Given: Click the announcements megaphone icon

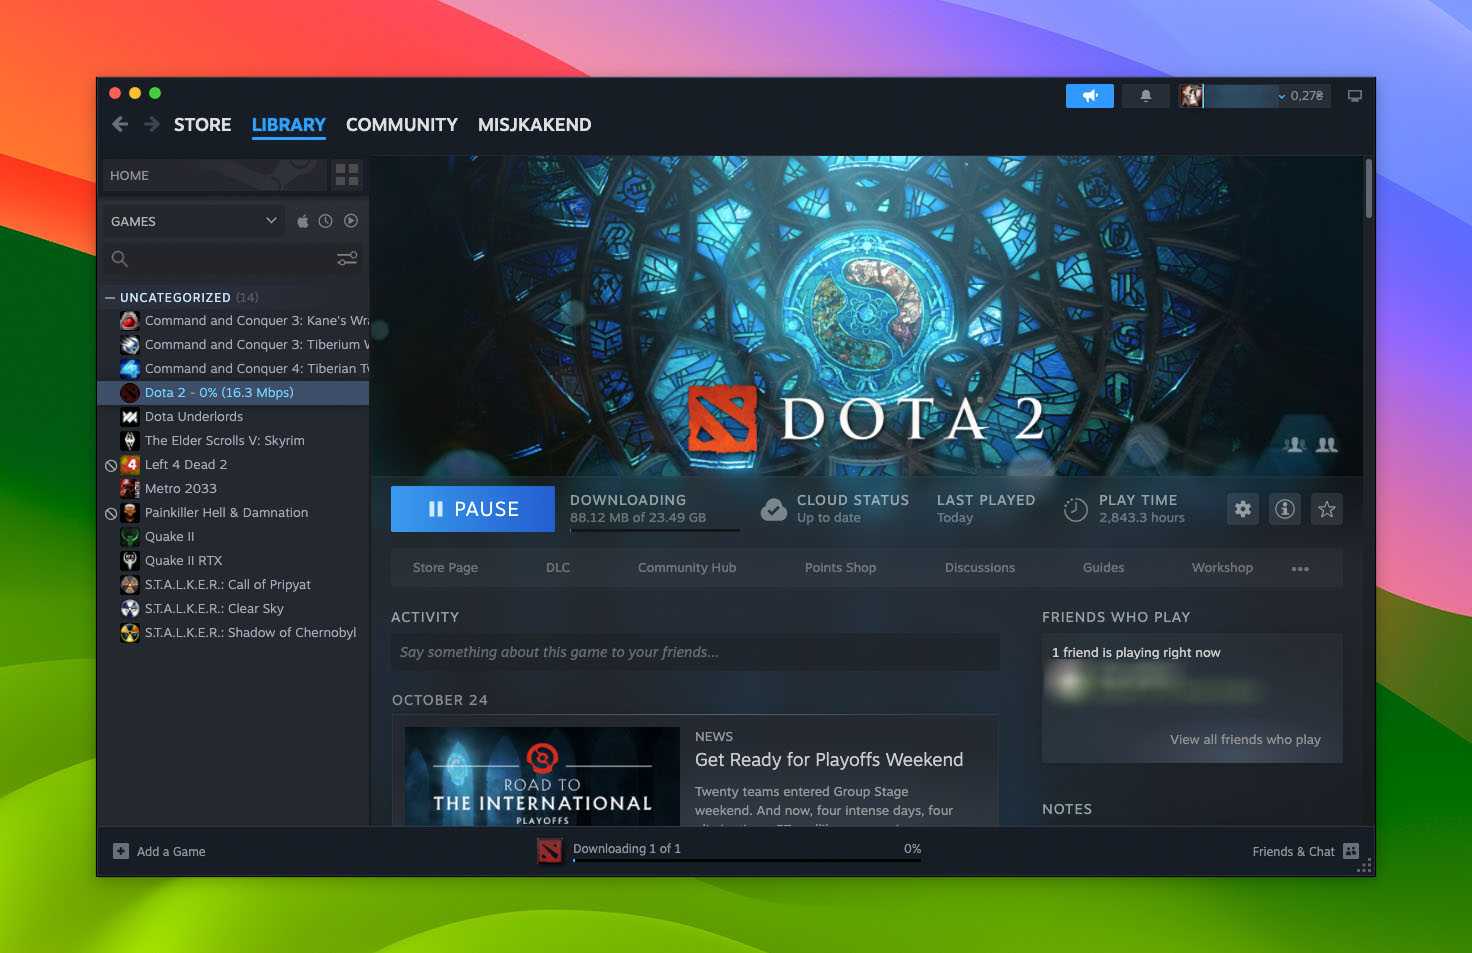Looking at the screenshot, I should point(1089,96).
